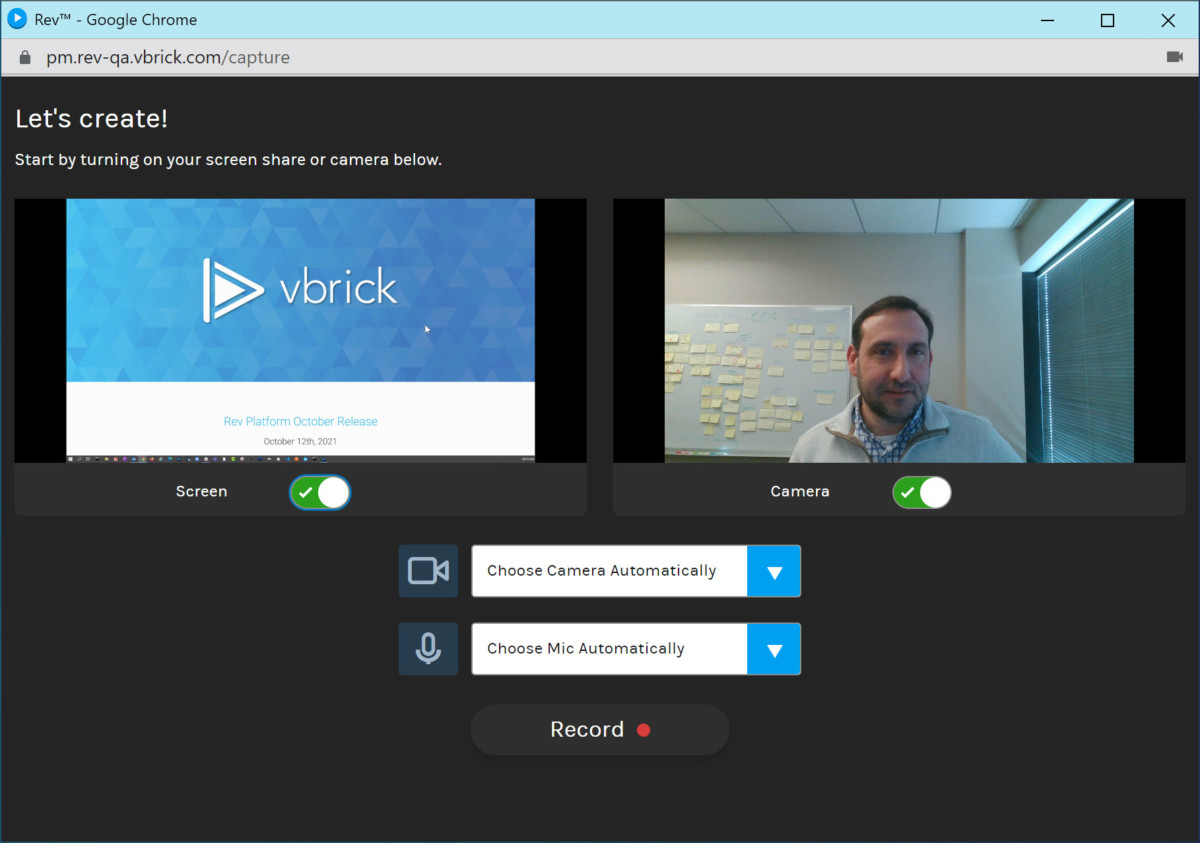This screenshot has height=843, width=1200.
Task: Click the microphone icon beside the mic dropdown
Action: coord(428,648)
